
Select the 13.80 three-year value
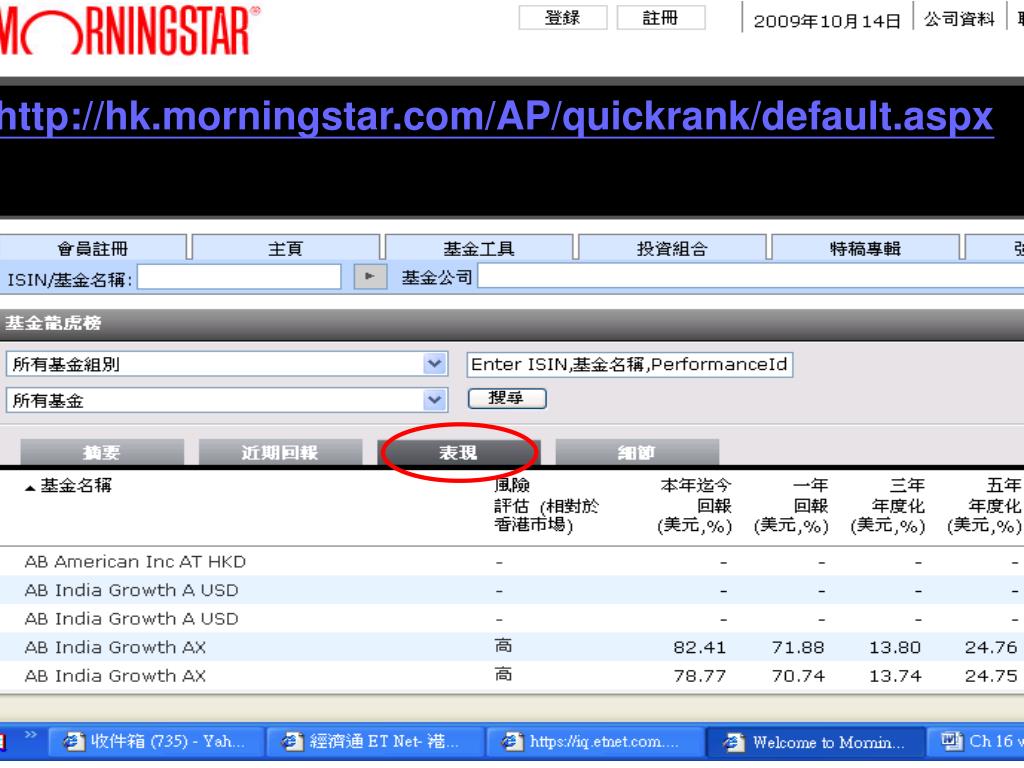(x=895, y=647)
